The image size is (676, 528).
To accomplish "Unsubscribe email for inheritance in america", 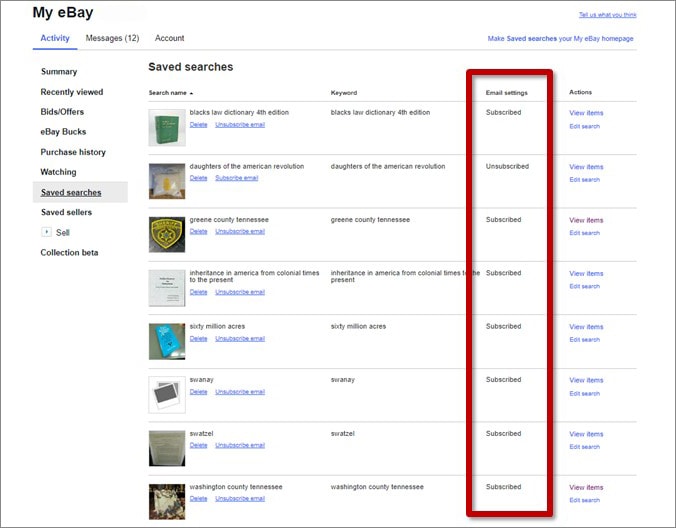I will pyautogui.click(x=240, y=292).
